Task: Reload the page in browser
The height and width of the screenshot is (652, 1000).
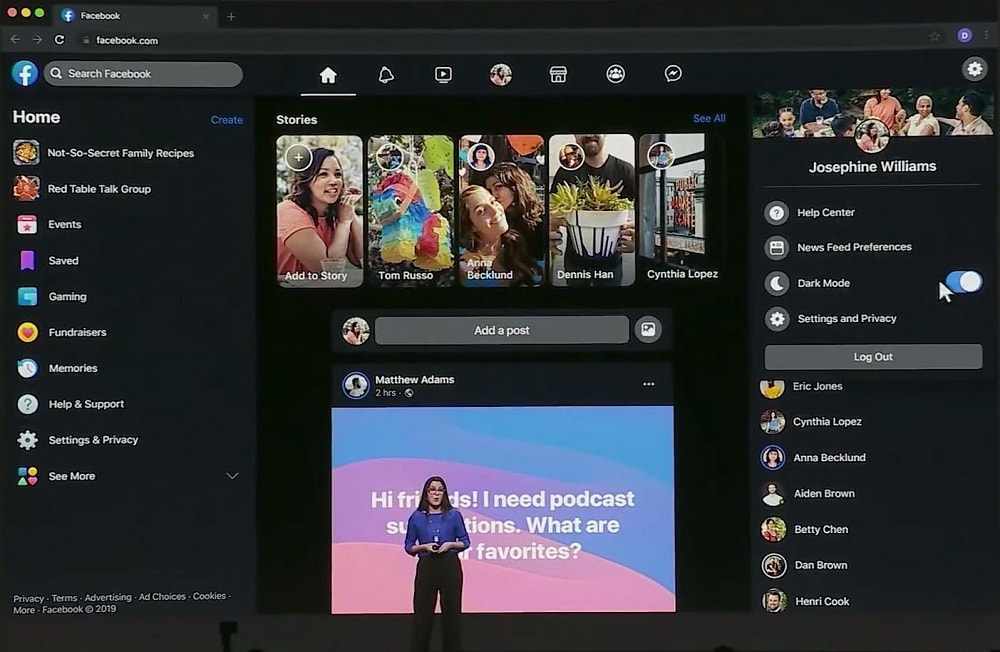Action: [59, 40]
